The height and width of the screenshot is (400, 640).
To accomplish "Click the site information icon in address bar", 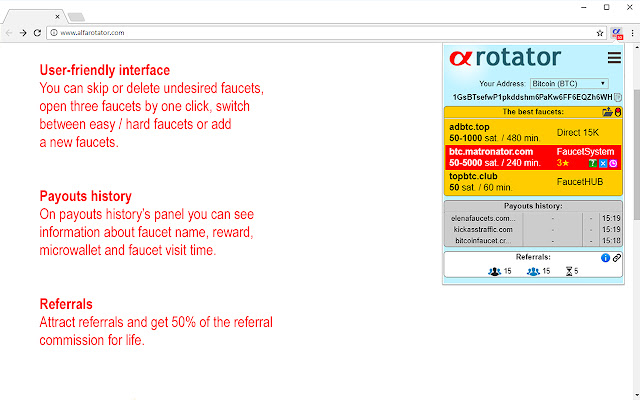I will (x=54, y=33).
